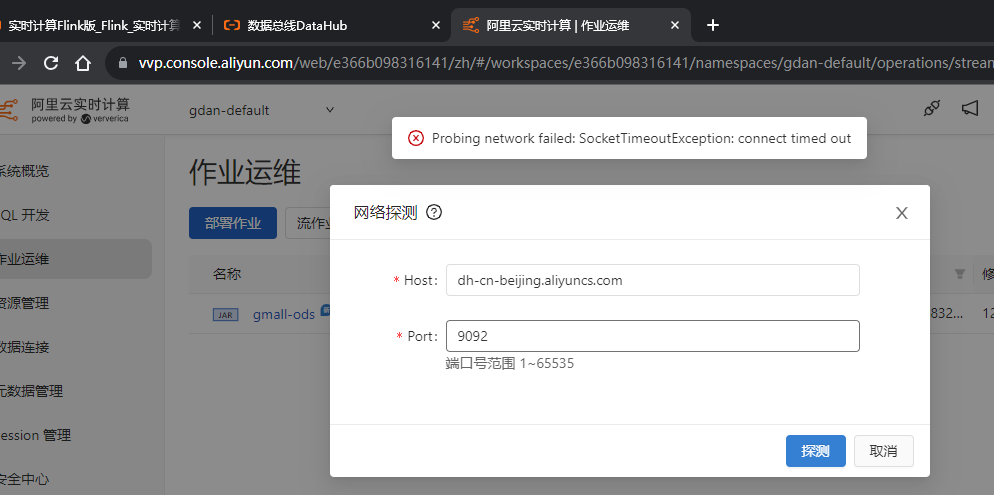Click the address bar URL
994x495 pixels.
566,63
